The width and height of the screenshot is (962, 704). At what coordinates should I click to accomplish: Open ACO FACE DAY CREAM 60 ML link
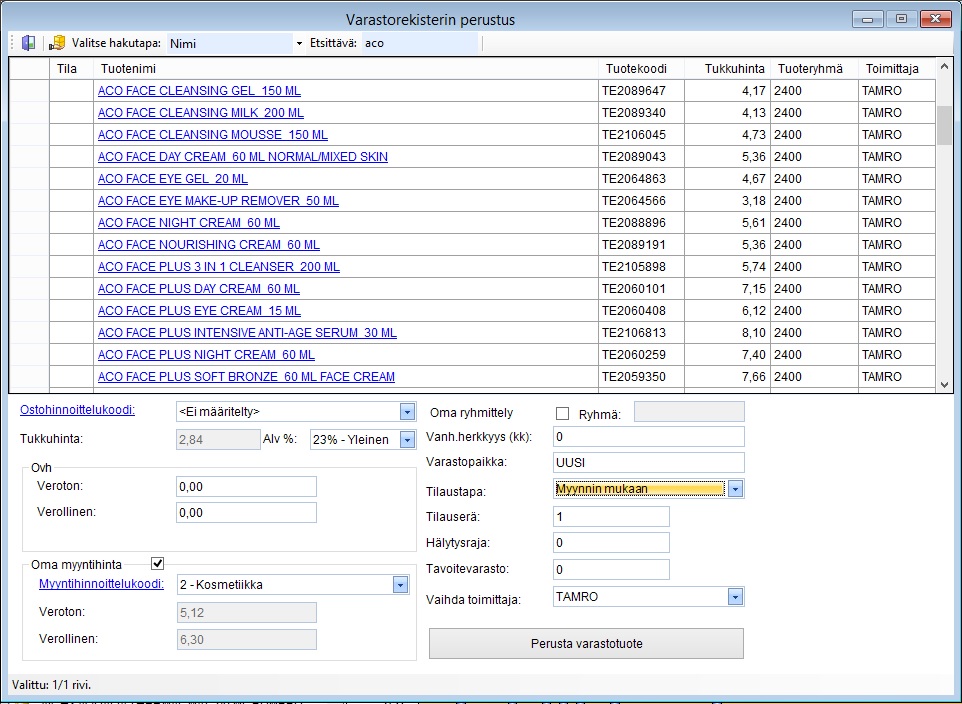pos(243,157)
